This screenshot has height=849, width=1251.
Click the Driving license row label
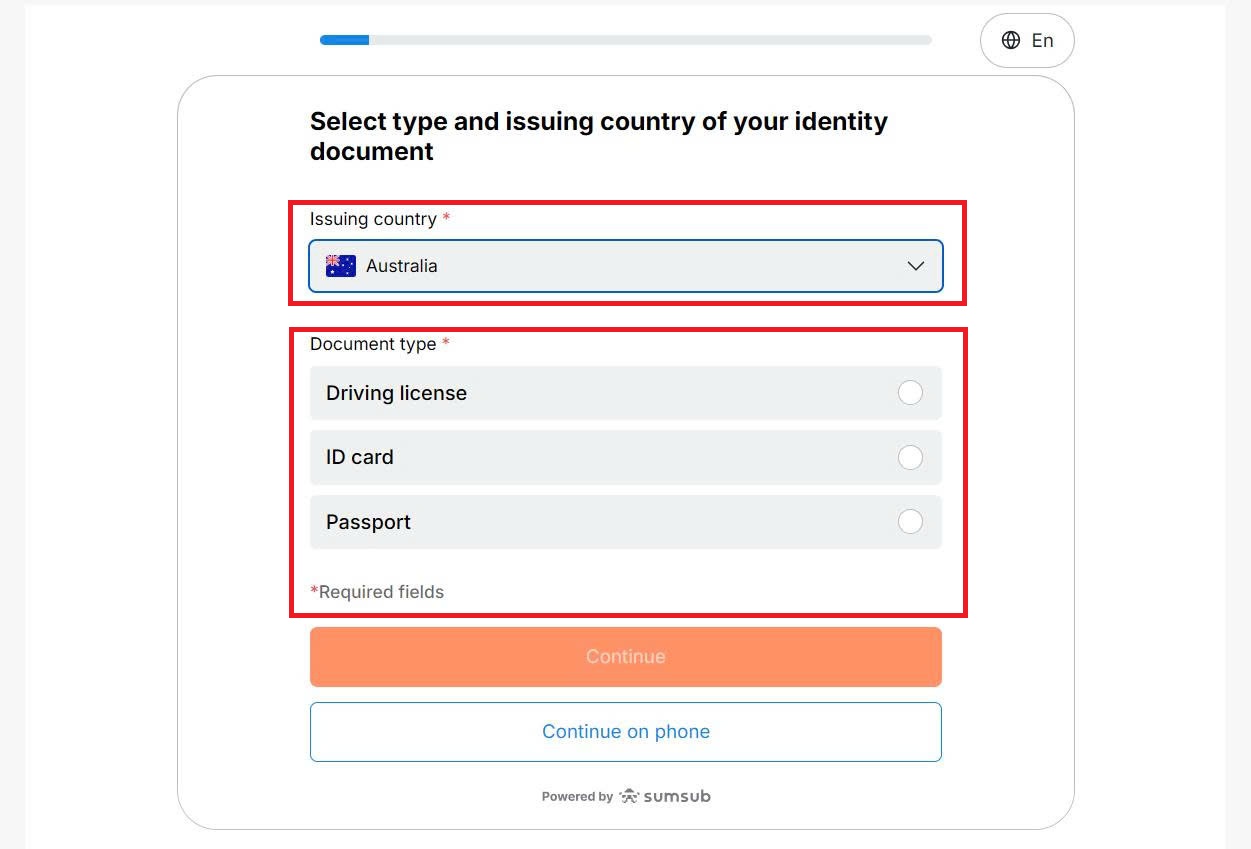coord(396,393)
